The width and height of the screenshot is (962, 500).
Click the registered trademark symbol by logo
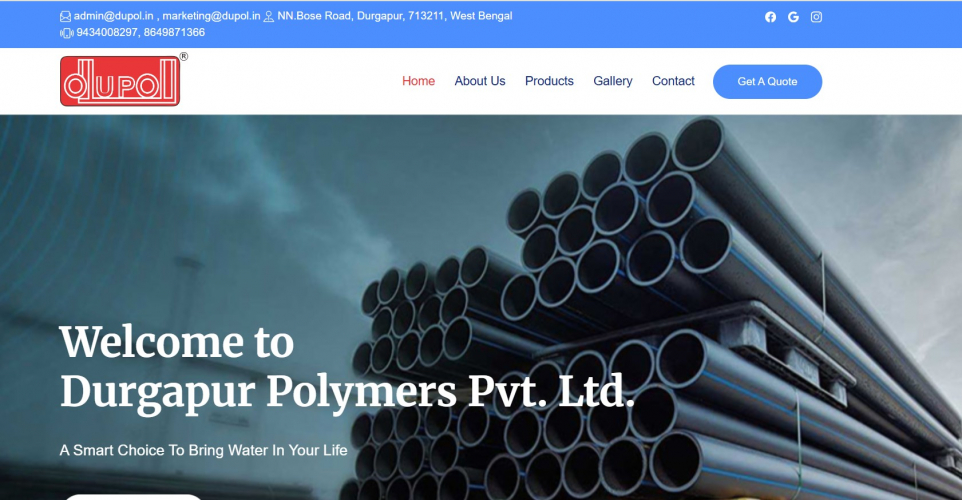click(x=183, y=56)
